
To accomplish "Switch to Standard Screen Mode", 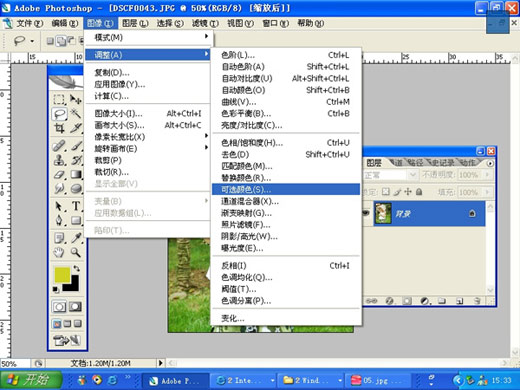I will coord(57,323).
